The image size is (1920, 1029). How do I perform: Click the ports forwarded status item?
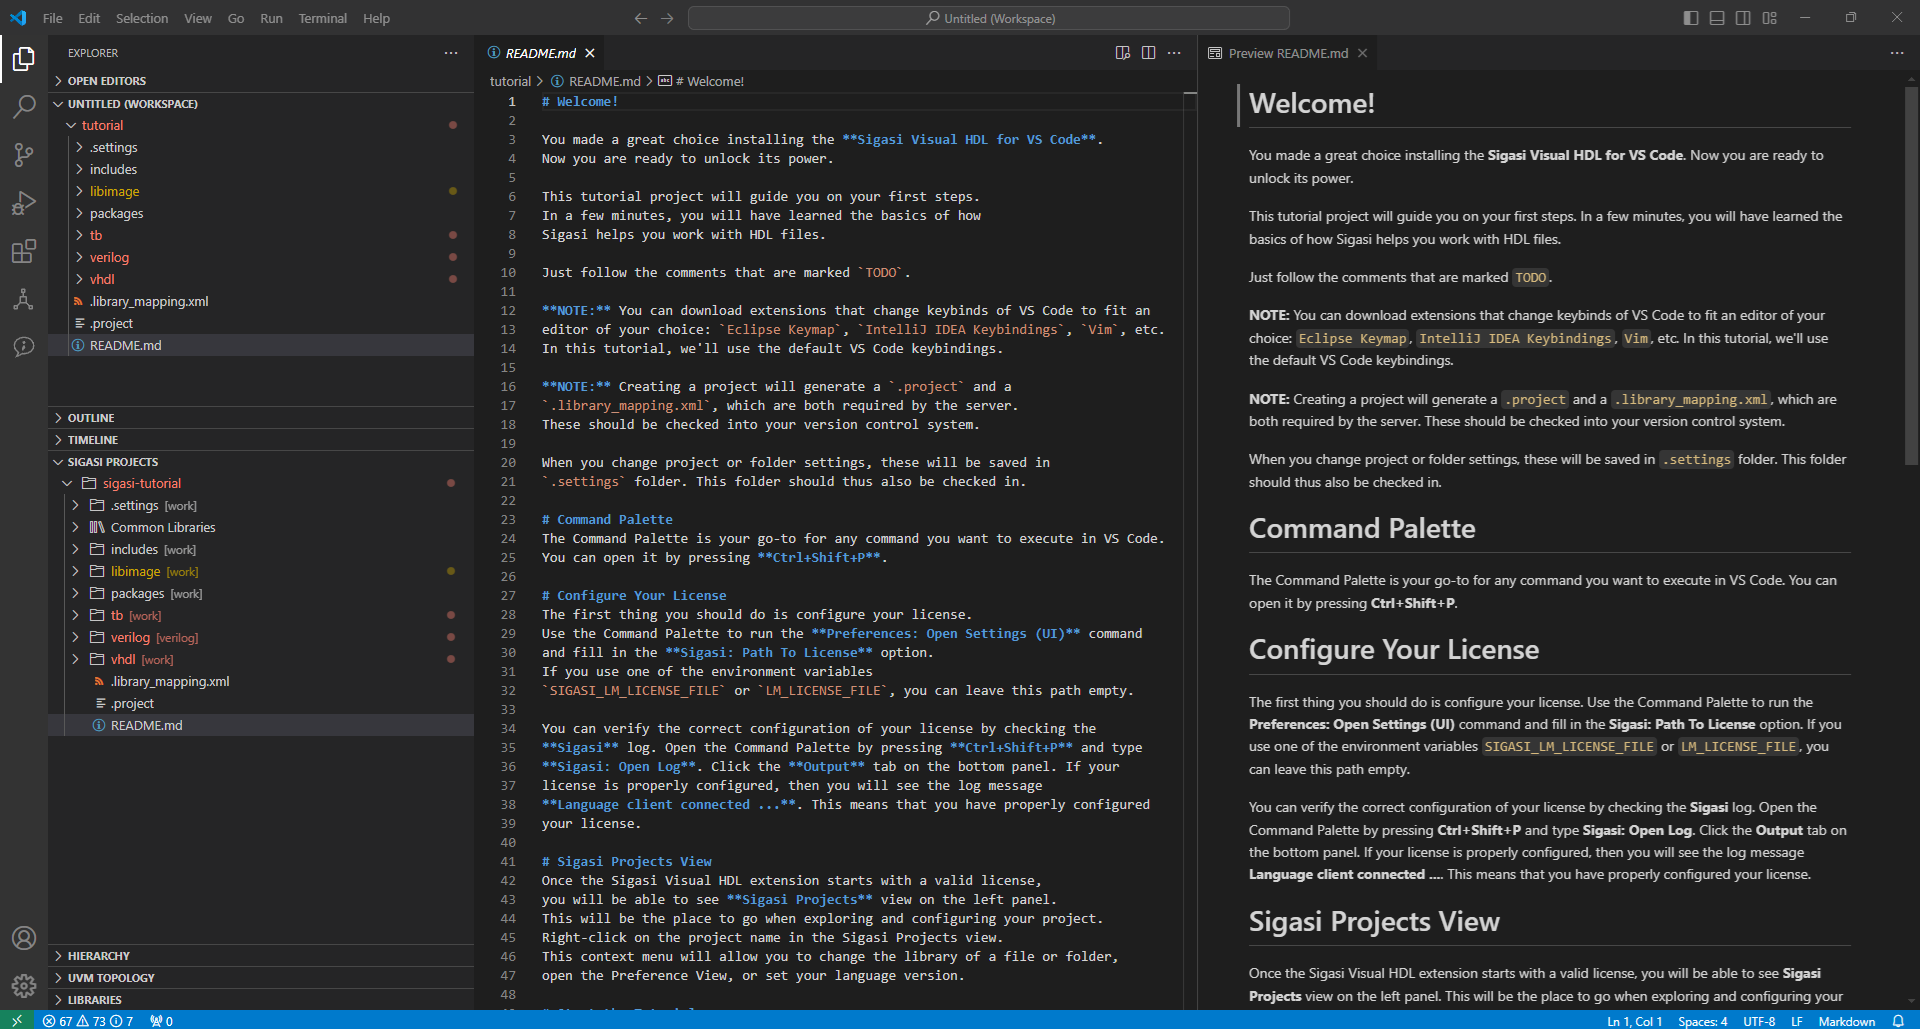(x=161, y=1020)
